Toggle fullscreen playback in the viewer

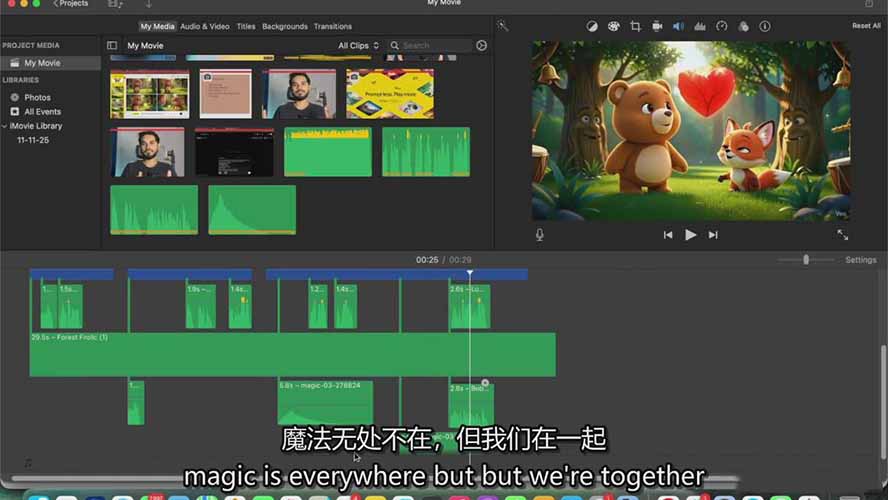[x=842, y=235]
